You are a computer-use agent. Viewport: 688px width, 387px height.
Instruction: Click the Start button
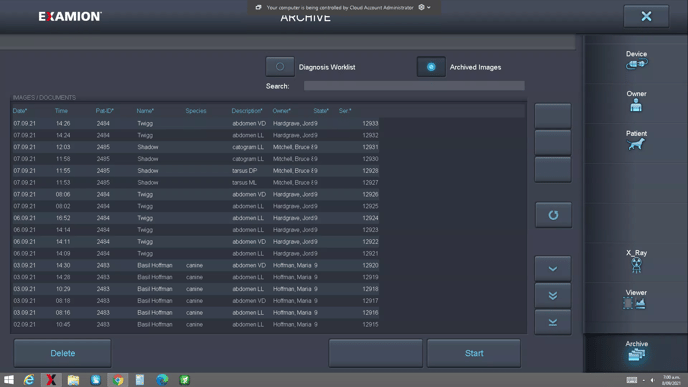(474, 353)
